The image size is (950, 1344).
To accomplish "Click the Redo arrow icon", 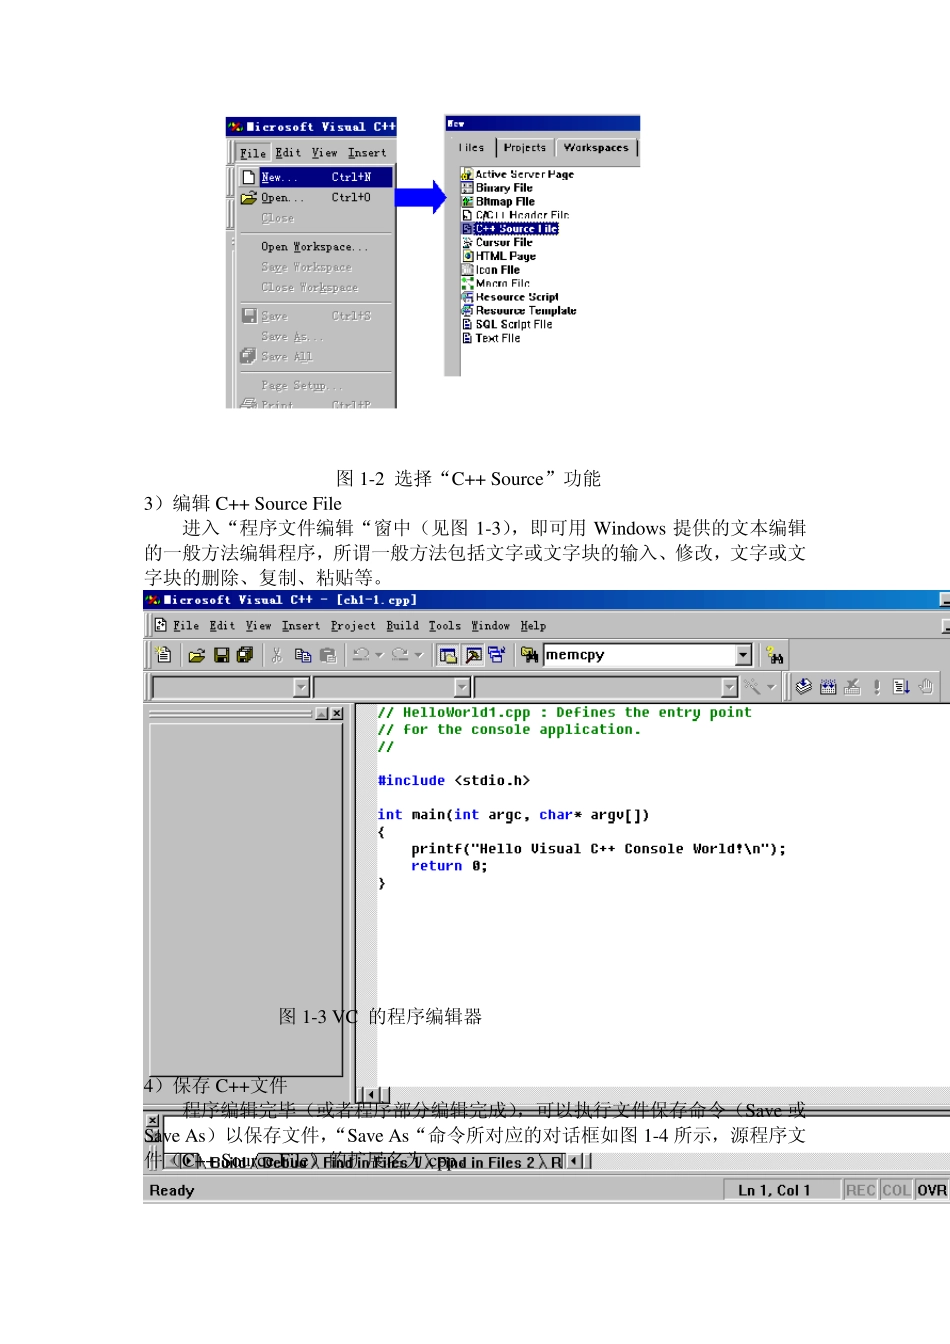I will click(400, 655).
